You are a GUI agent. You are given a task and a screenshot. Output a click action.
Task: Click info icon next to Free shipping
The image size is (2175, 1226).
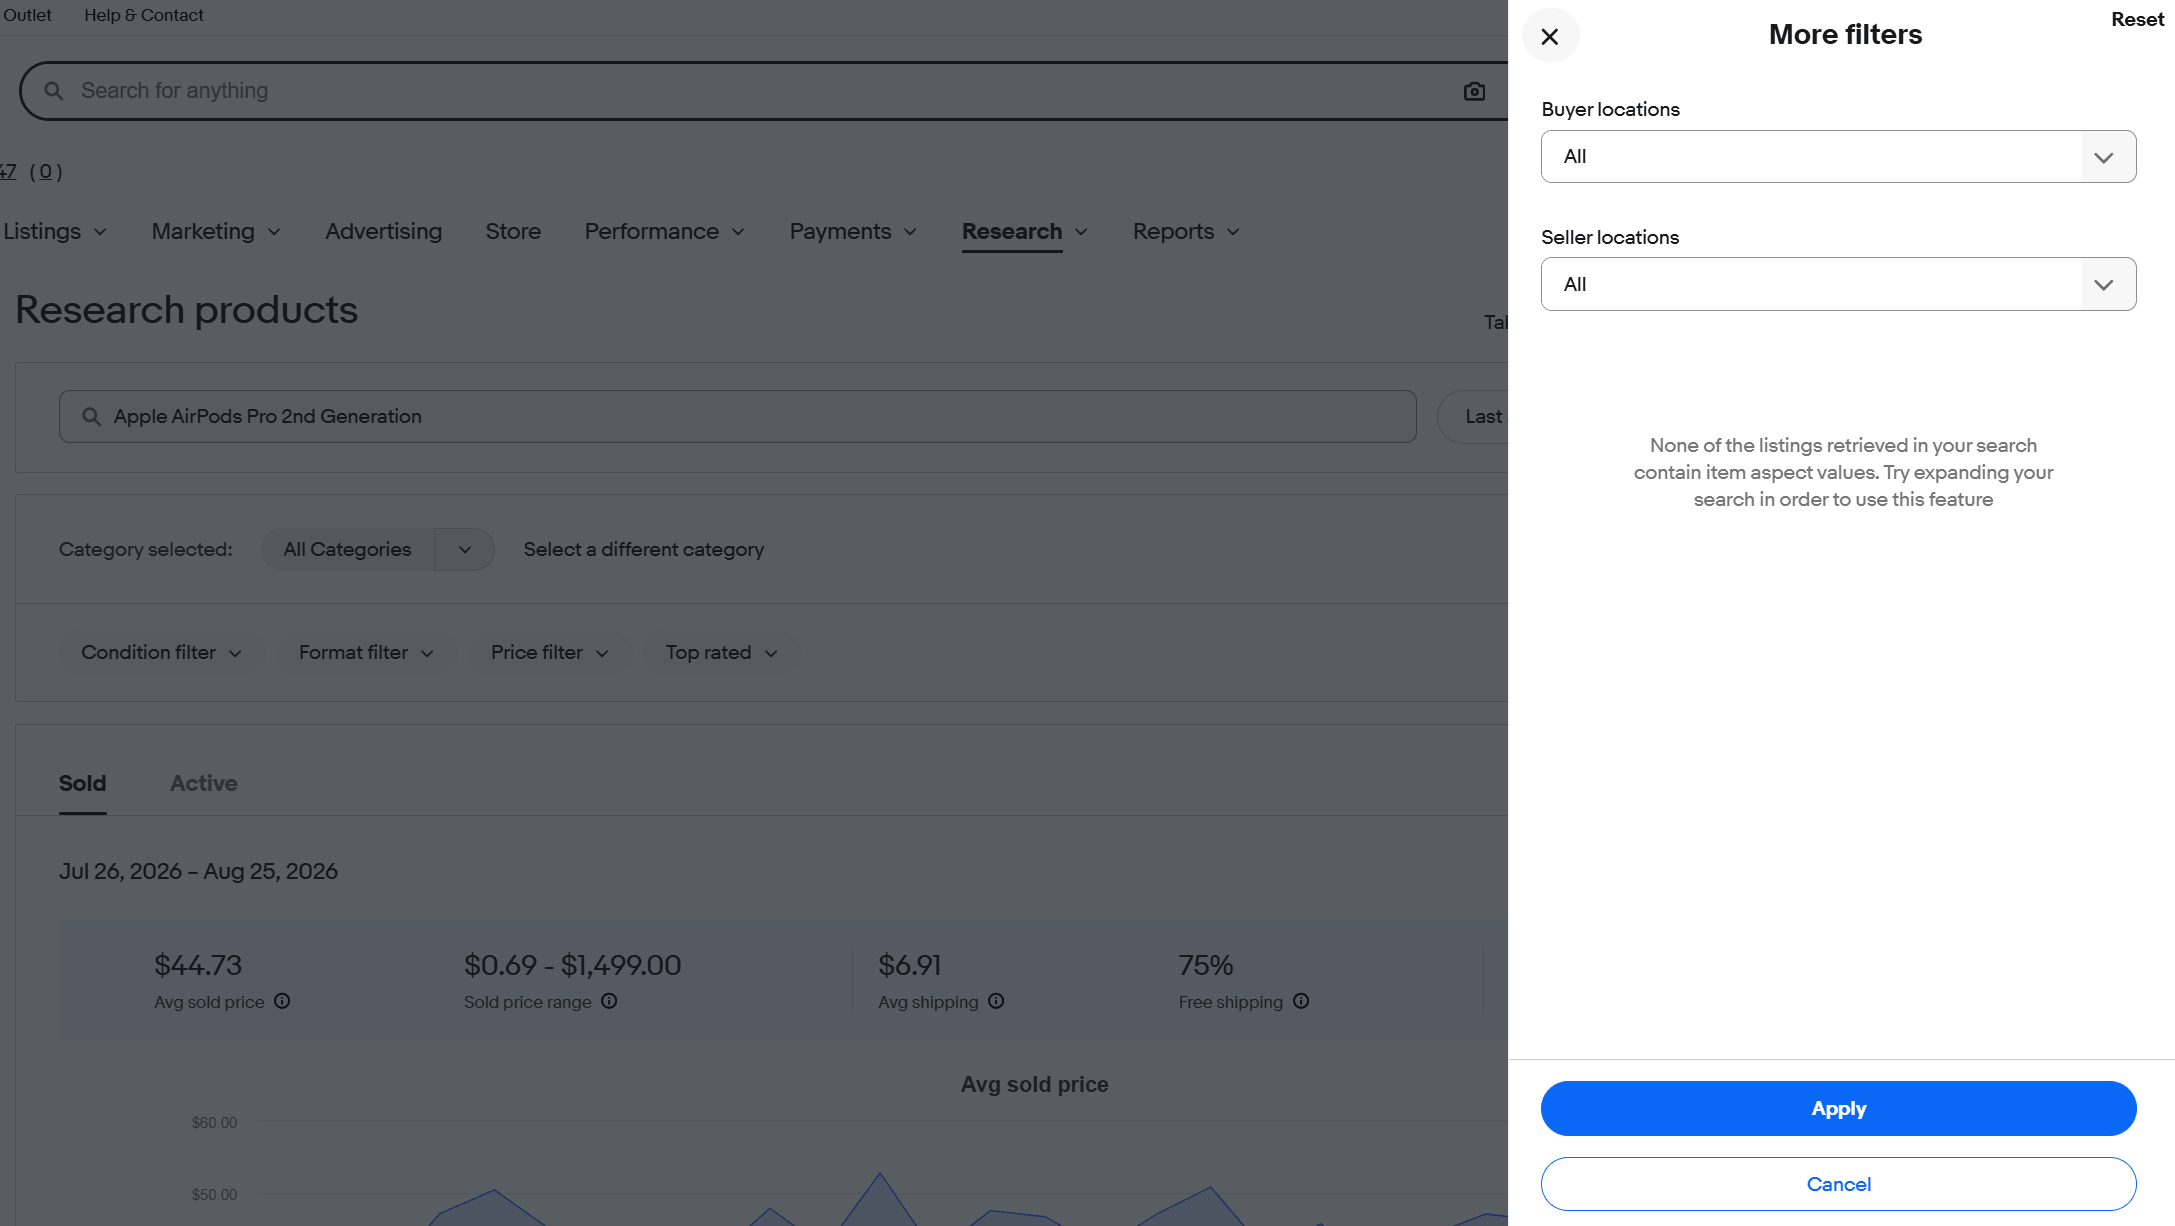[1301, 1001]
